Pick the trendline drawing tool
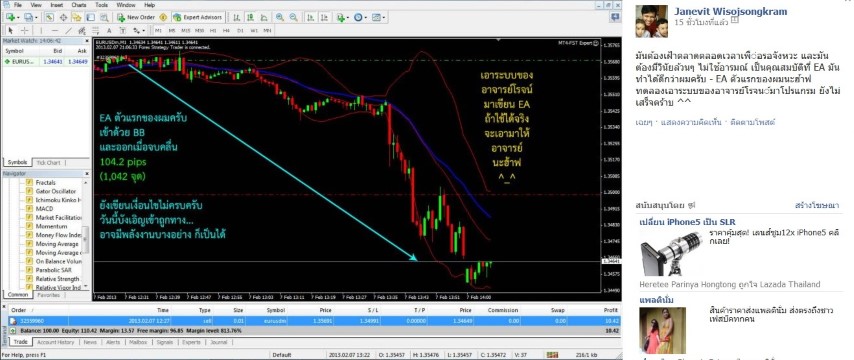 point(69,30)
